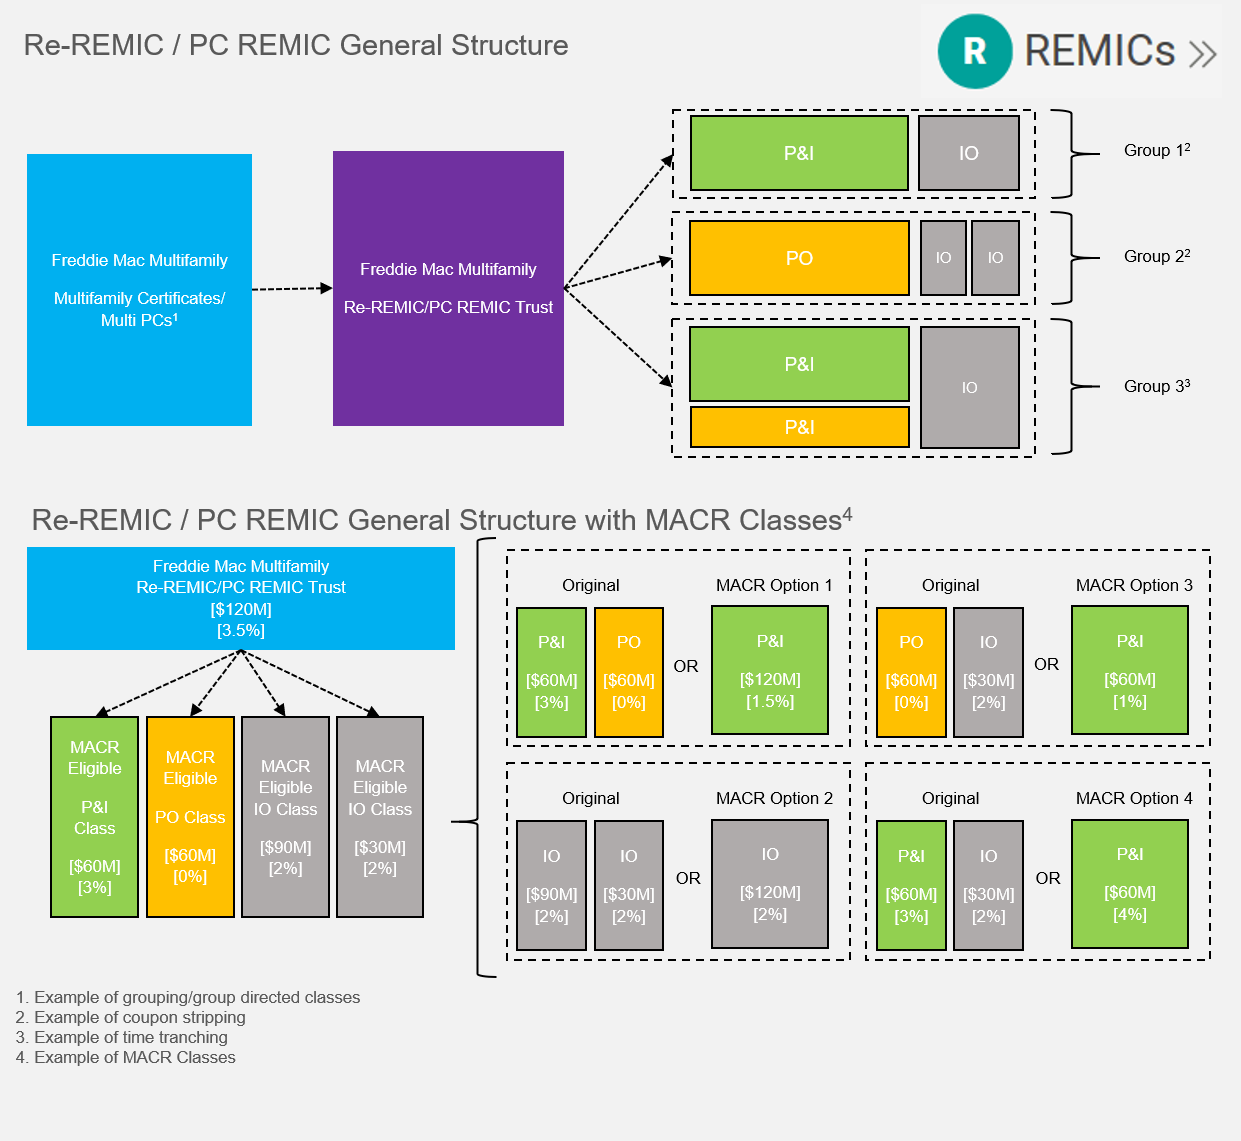Click the blue Multifamily Certificates/Multi PCs box
The image size is (1241, 1141).
(x=139, y=290)
